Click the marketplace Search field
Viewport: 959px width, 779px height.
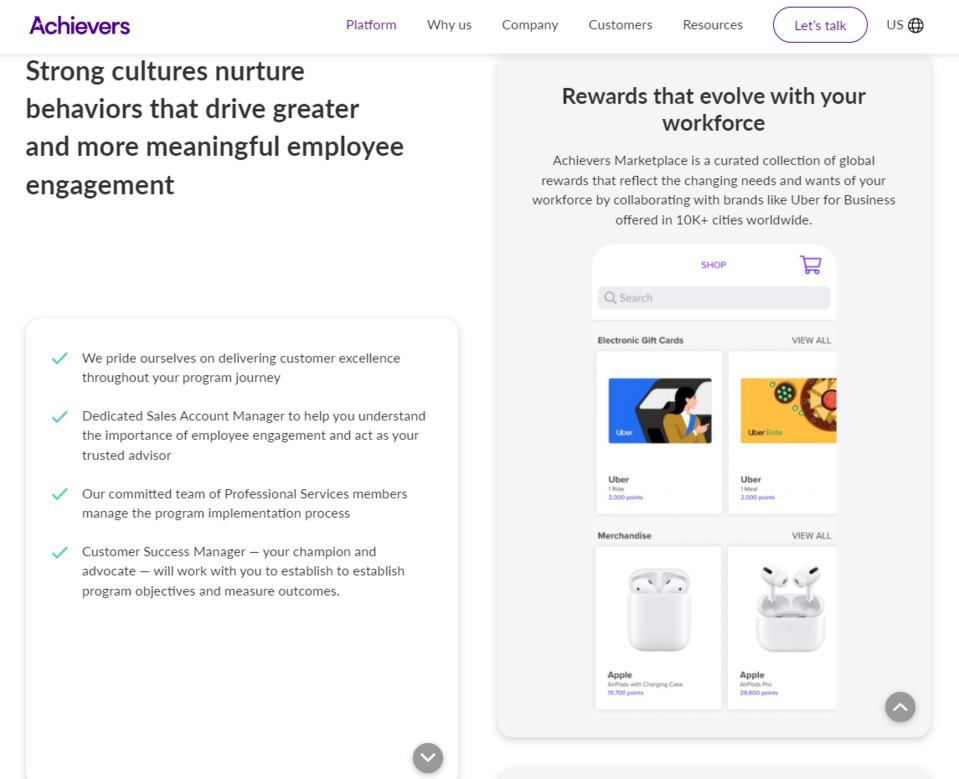point(713,298)
